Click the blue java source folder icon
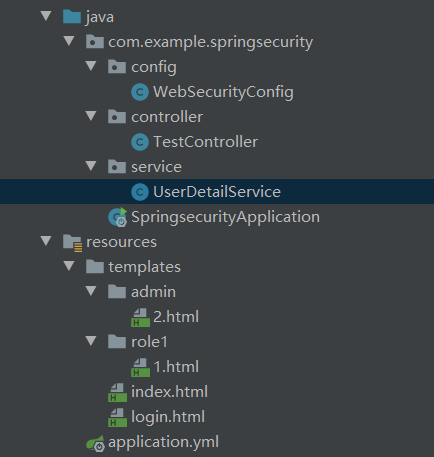This screenshot has width=434, height=457. 72,17
